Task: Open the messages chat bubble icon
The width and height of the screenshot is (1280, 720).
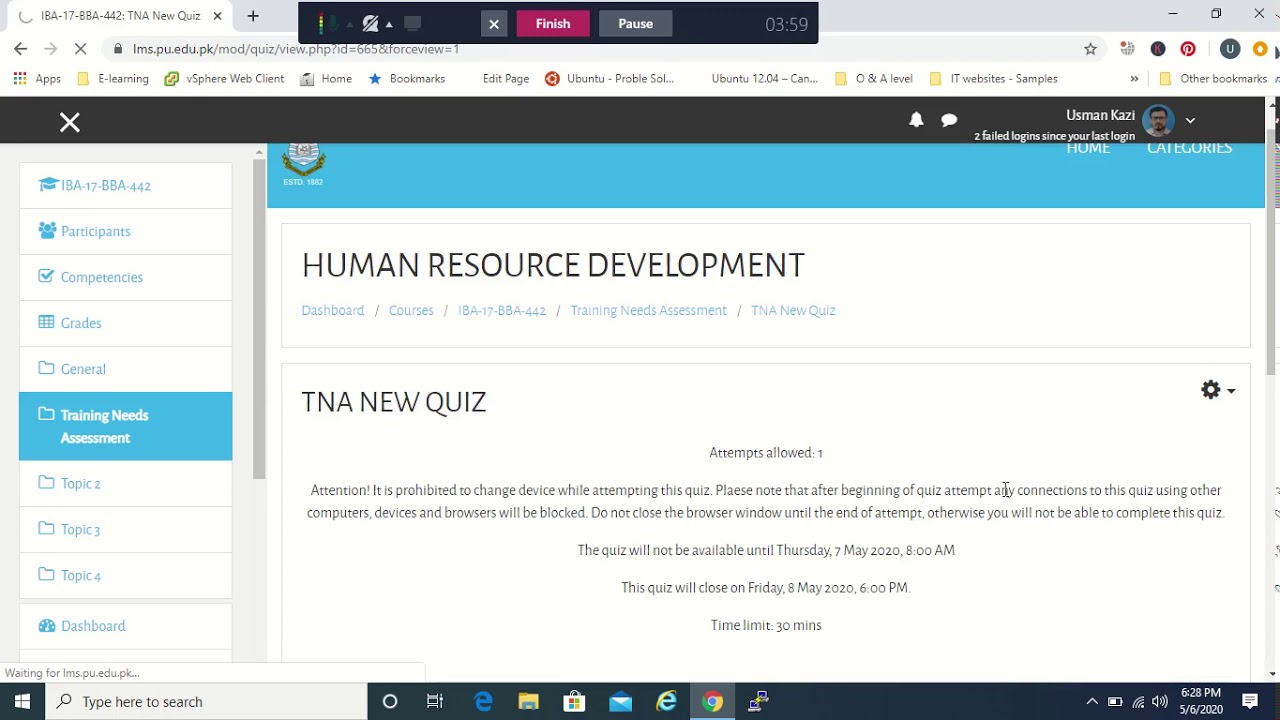Action: [x=949, y=120]
